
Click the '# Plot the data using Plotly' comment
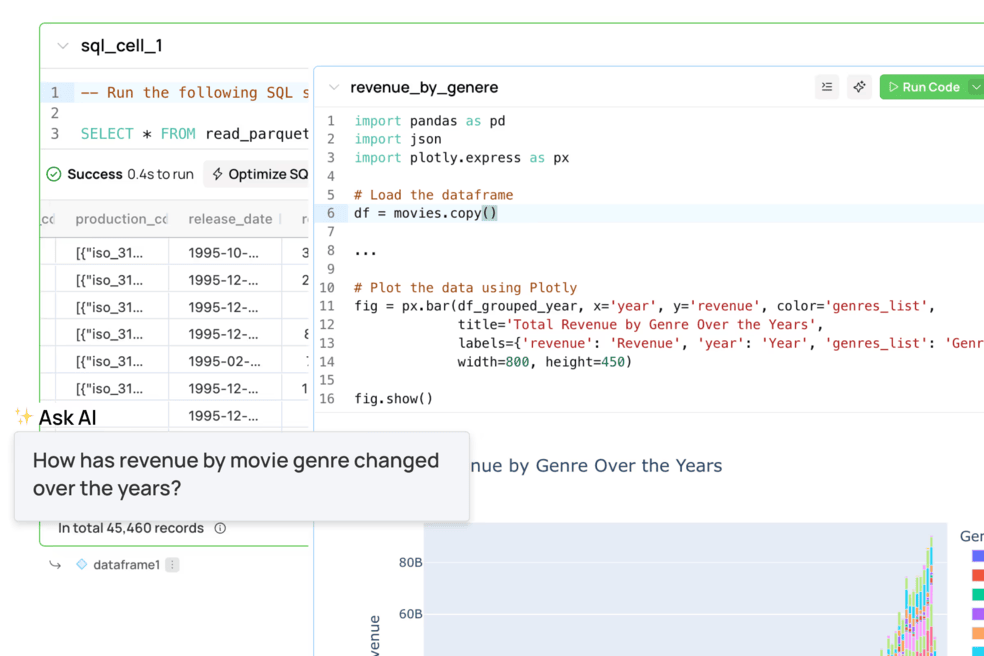(465, 288)
